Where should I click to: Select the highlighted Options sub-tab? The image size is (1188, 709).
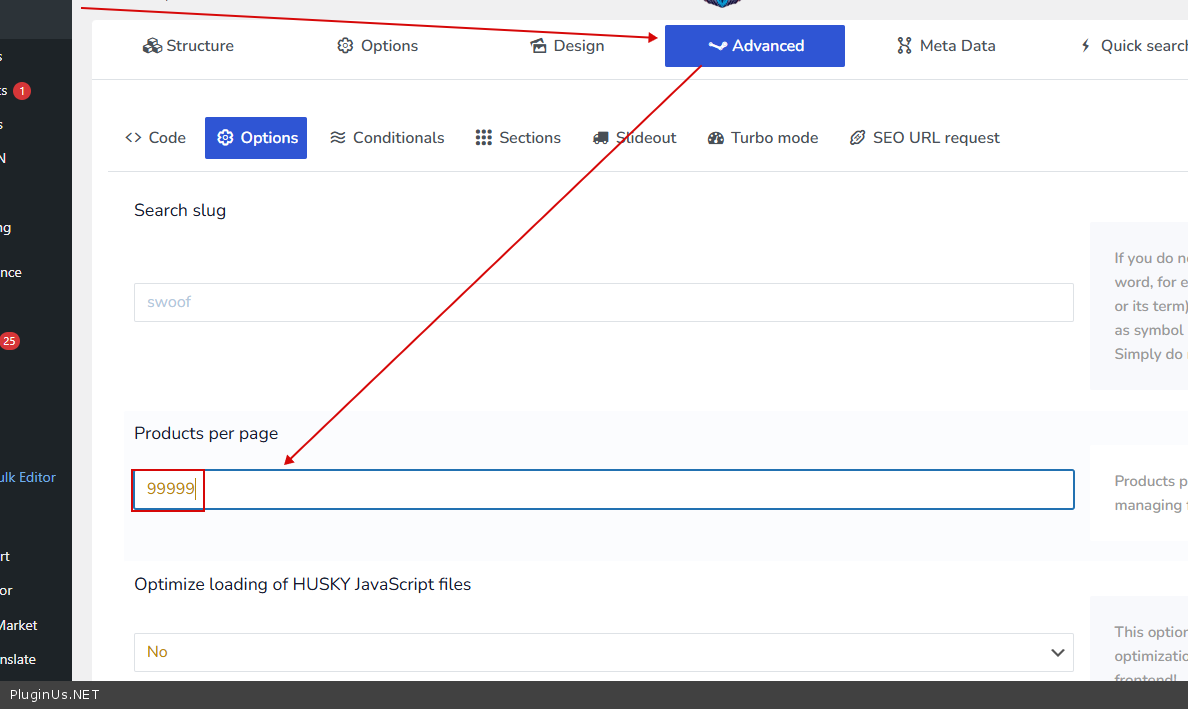pos(256,138)
